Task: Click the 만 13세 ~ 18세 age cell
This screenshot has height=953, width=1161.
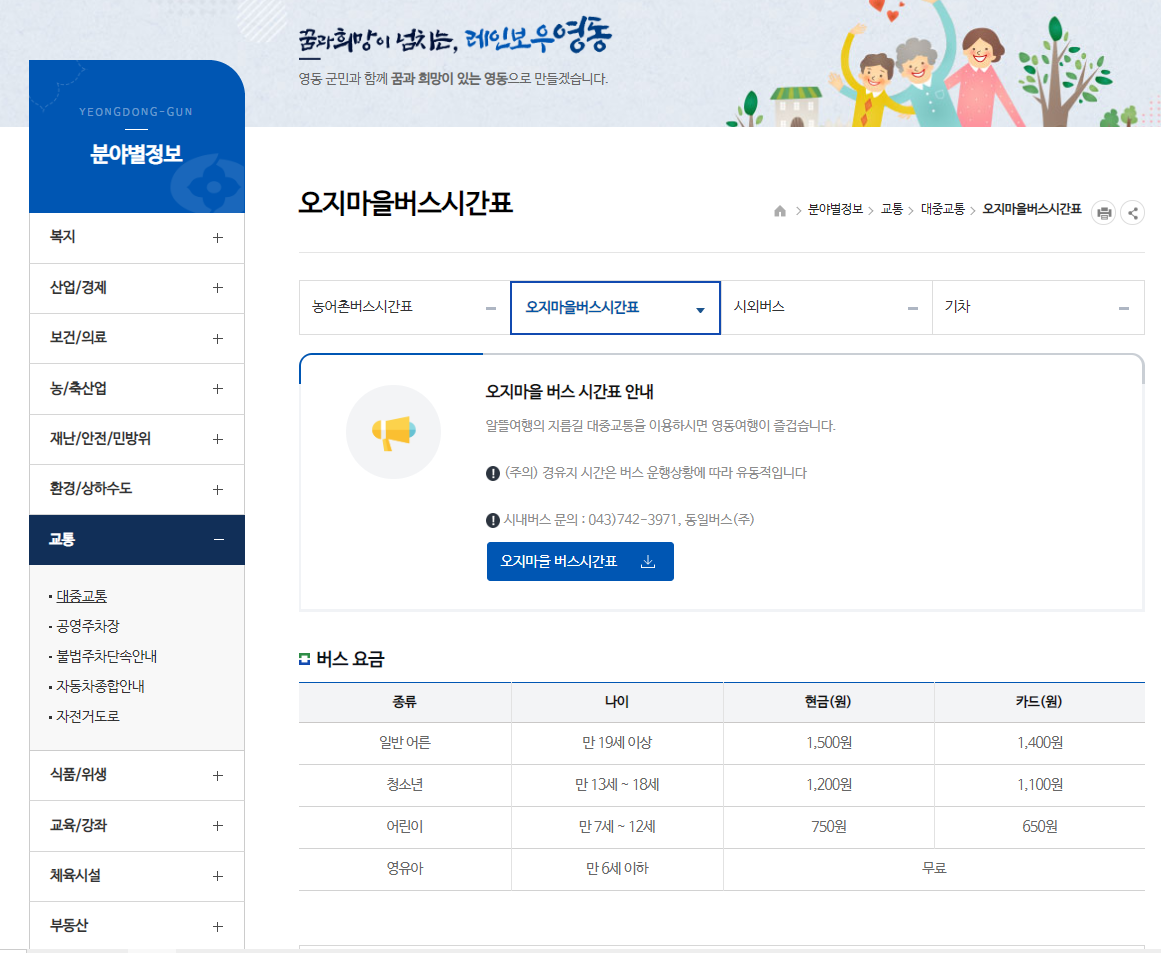Action: [x=617, y=785]
